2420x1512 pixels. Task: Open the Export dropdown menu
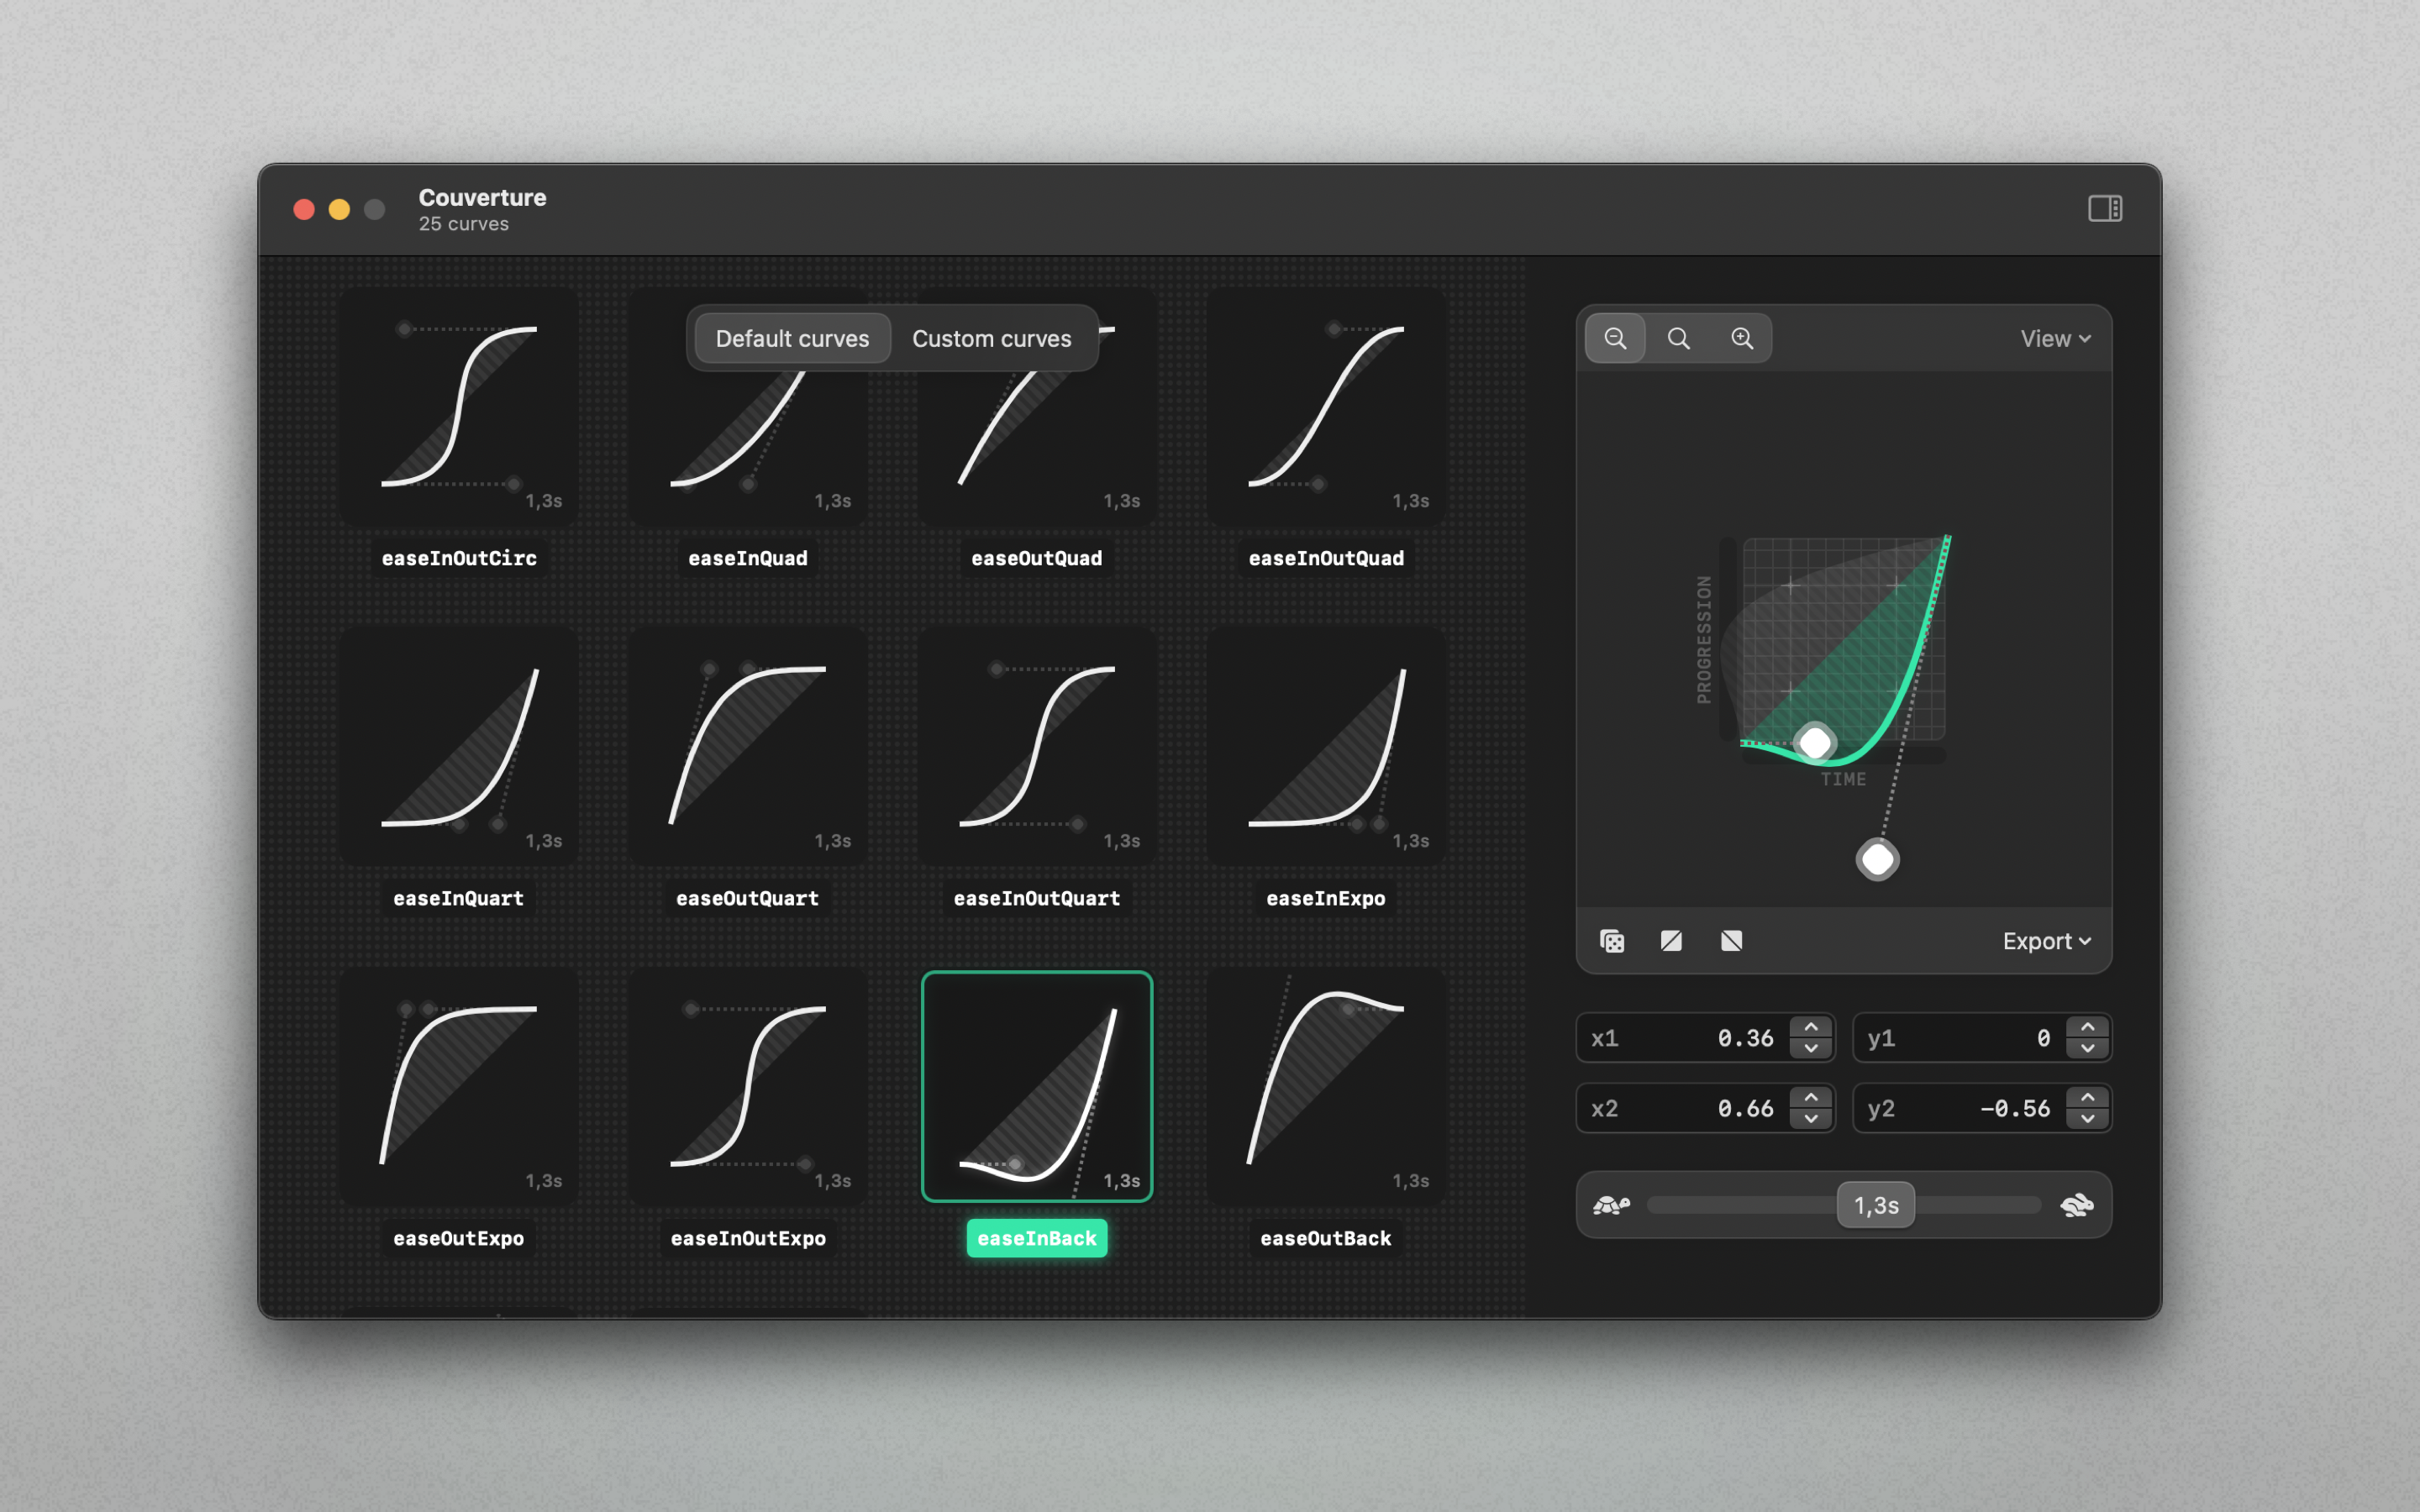pos(2046,941)
